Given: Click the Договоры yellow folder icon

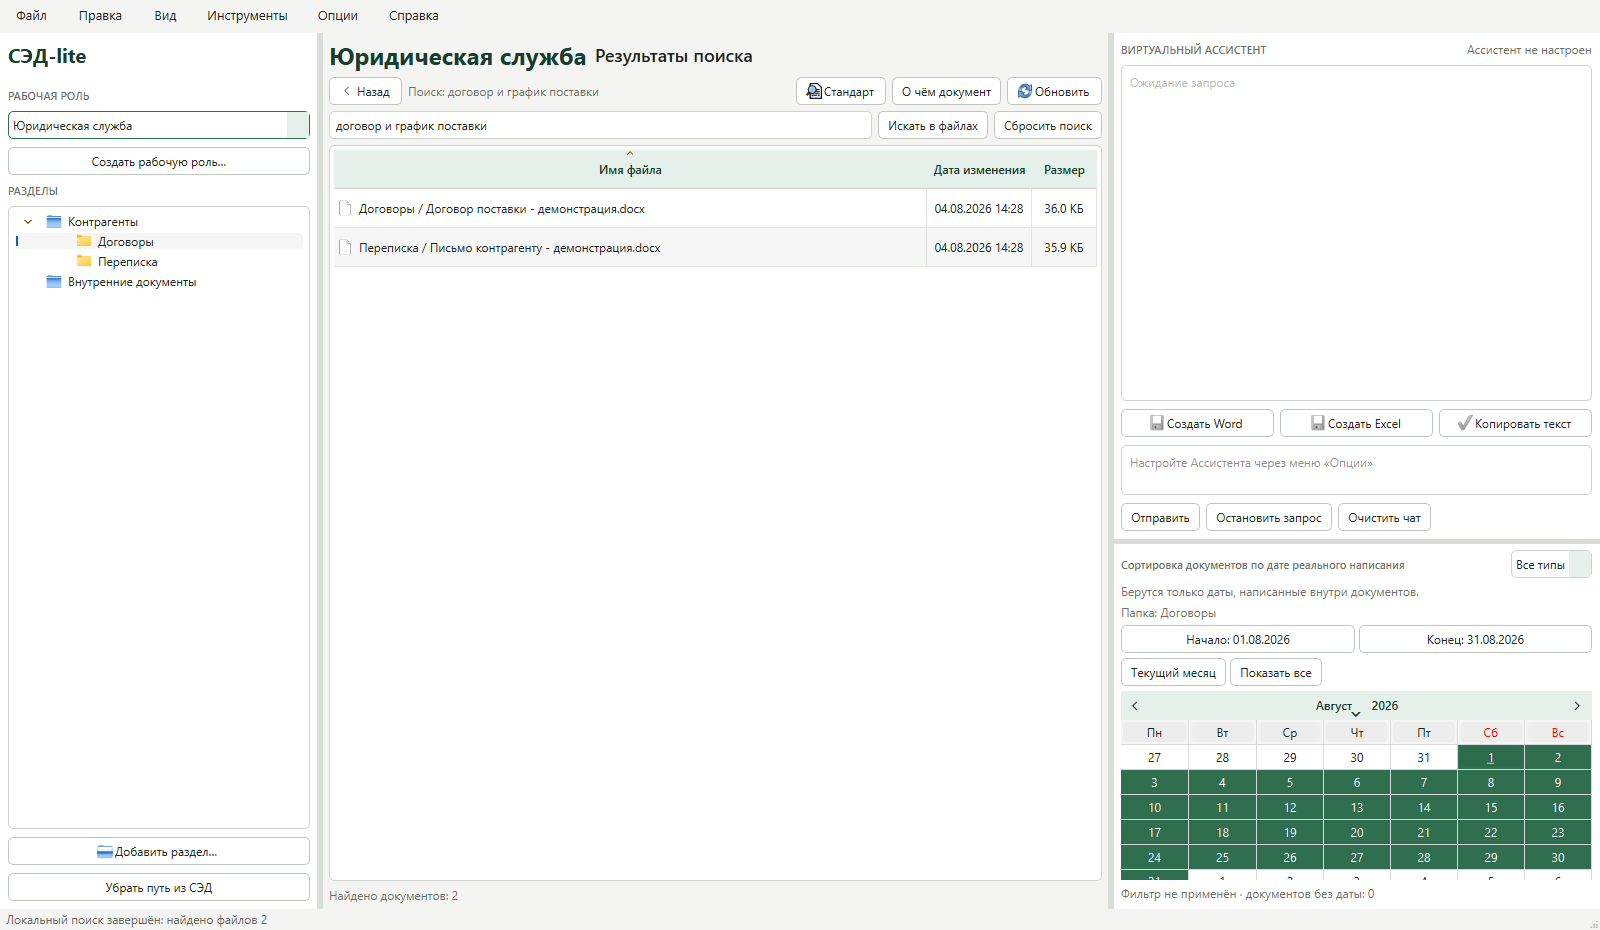Looking at the screenshot, I should click(x=84, y=241).
